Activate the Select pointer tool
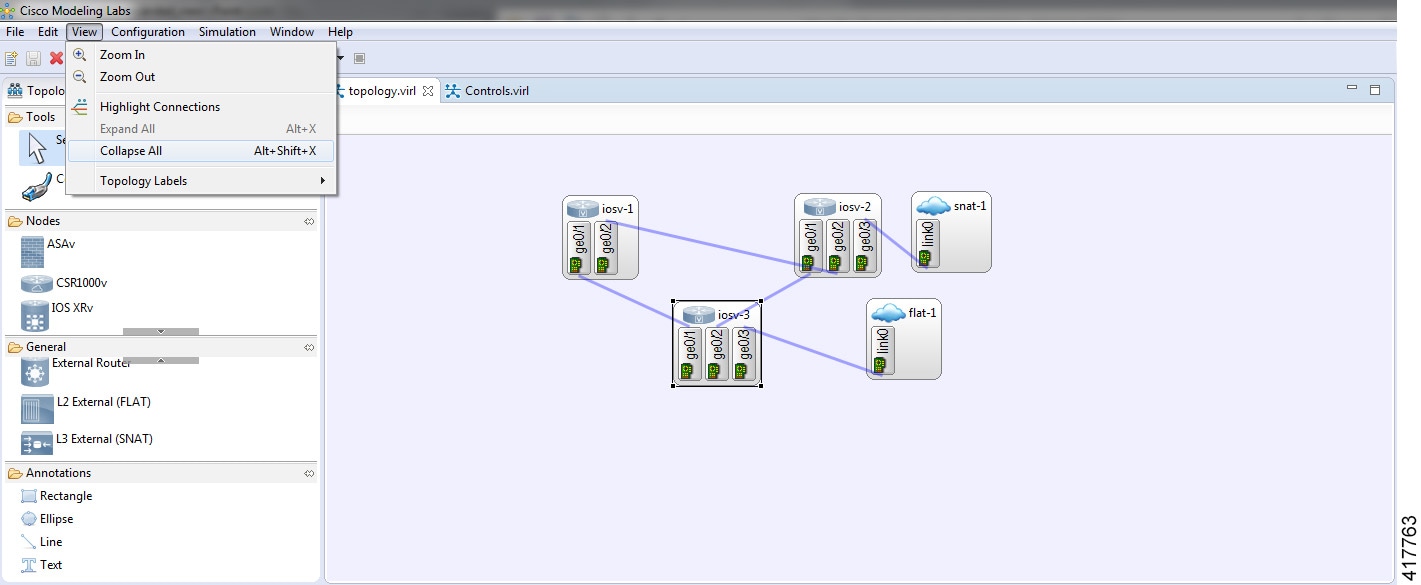 pyautogui.click(x=40, y=148)
